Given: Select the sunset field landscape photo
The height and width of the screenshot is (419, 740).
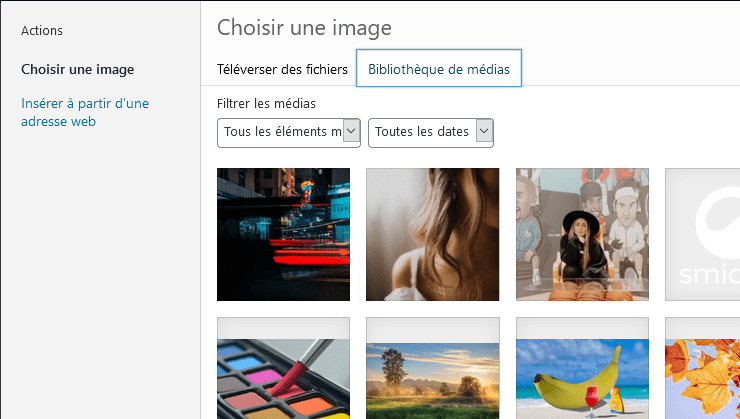Looking at the screenshot, I should pos(432,368).
